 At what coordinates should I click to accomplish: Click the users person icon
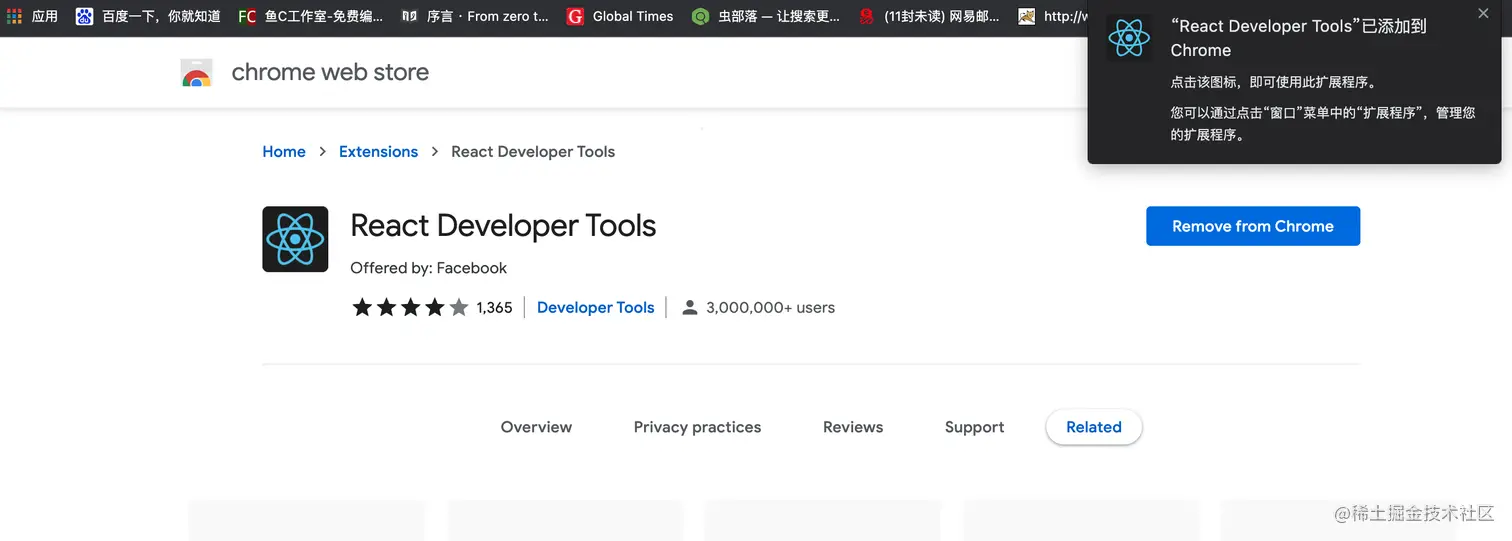(689, 307)
